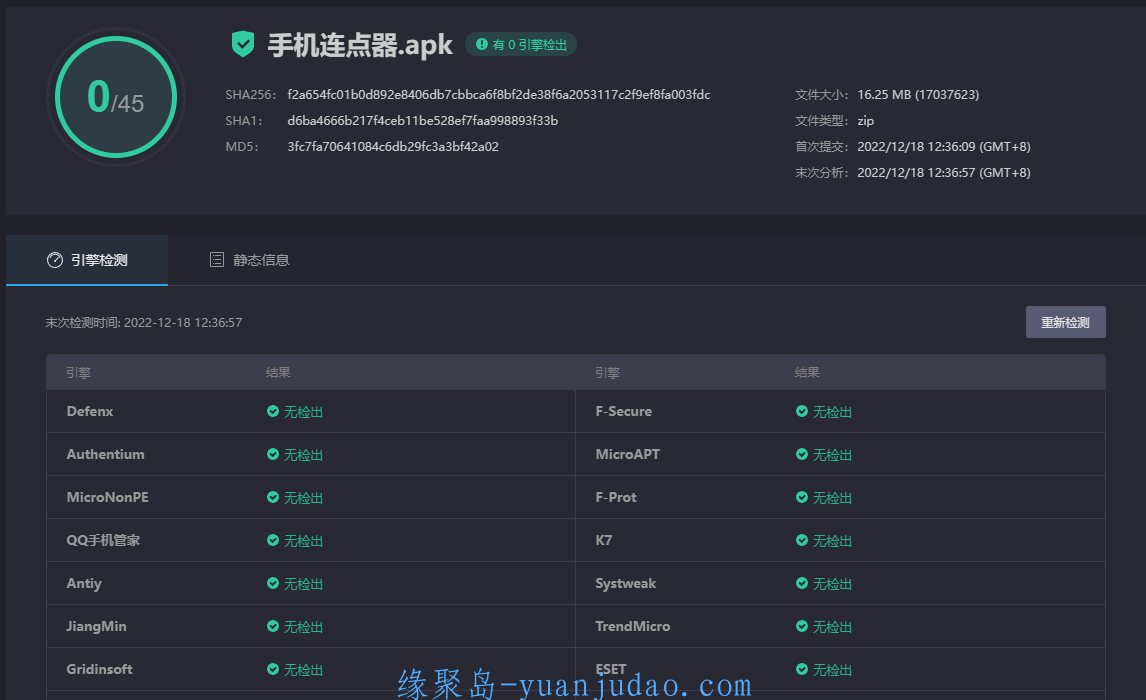Viewport: 1146px width, 700px height.
Task: Click the green check icon in K7 row
Action: click(802, 541)
